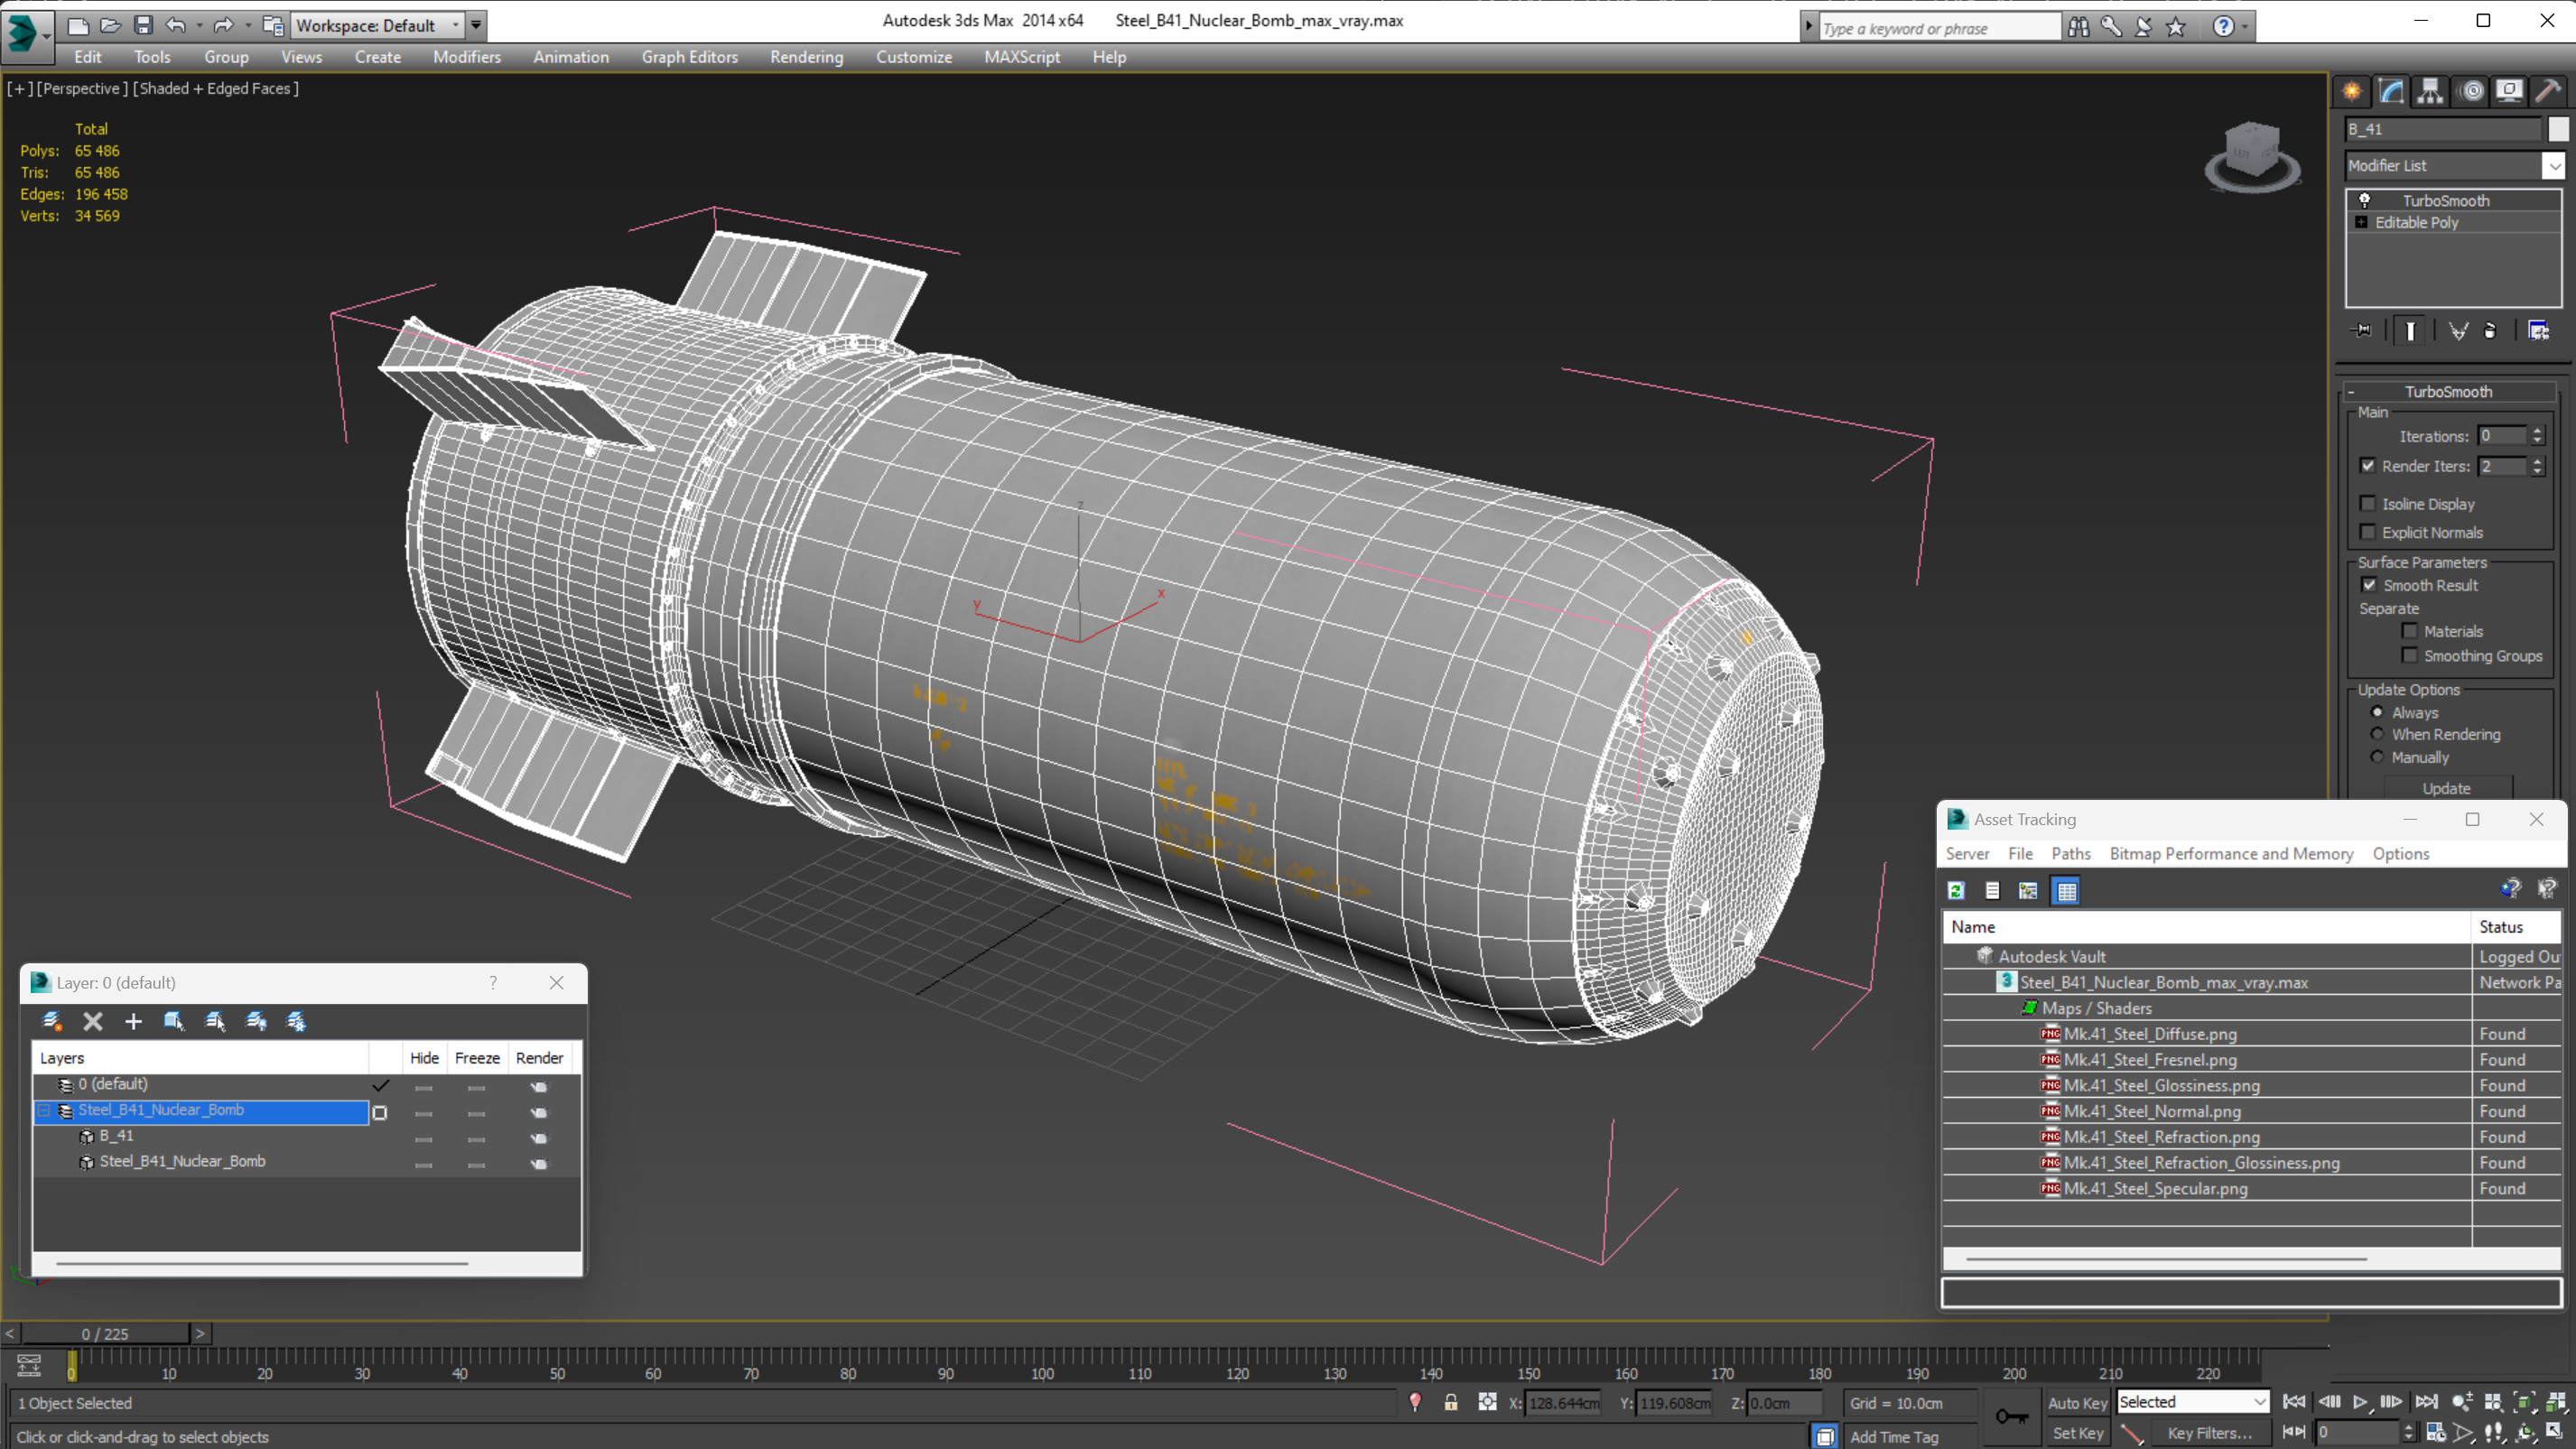Image resolution: width=2576 pixels, height=1449 pixels.
Task: Open the Create command panel tab
Action: tap(2352, 91)
